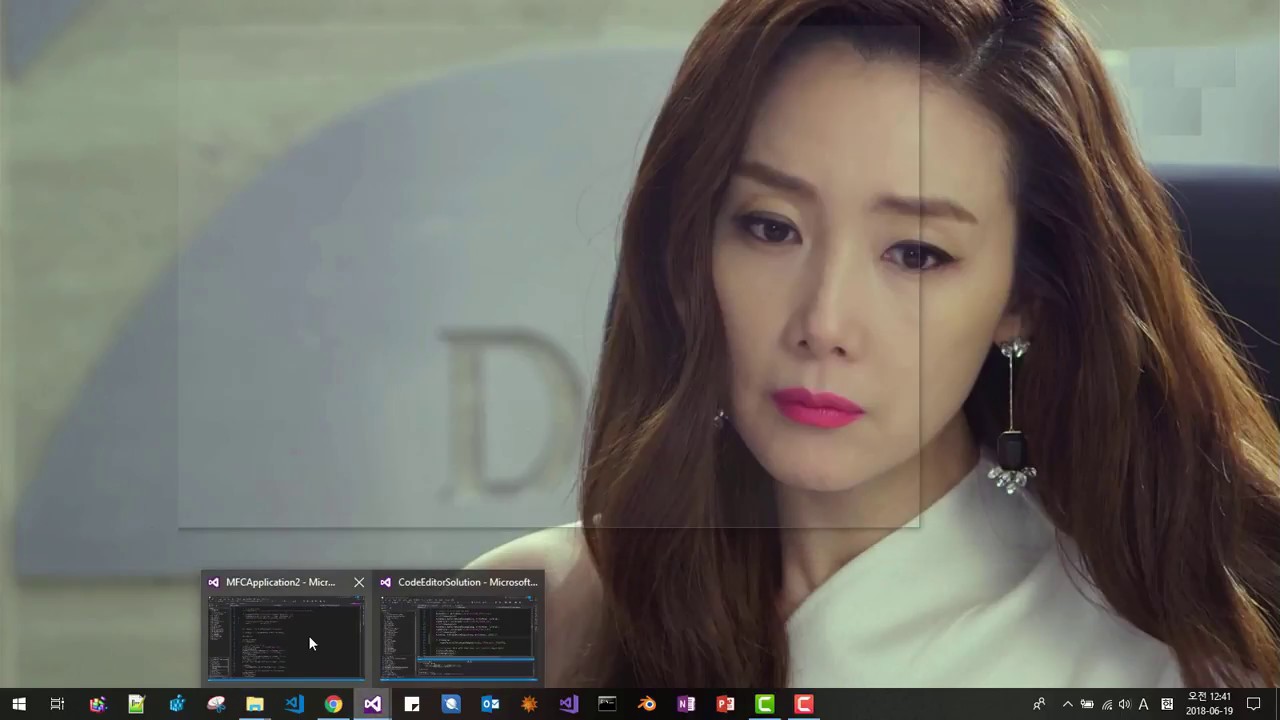Open Outlook from the taskbar
Viewport: 1280px width, 720px height.
point(490,704)
